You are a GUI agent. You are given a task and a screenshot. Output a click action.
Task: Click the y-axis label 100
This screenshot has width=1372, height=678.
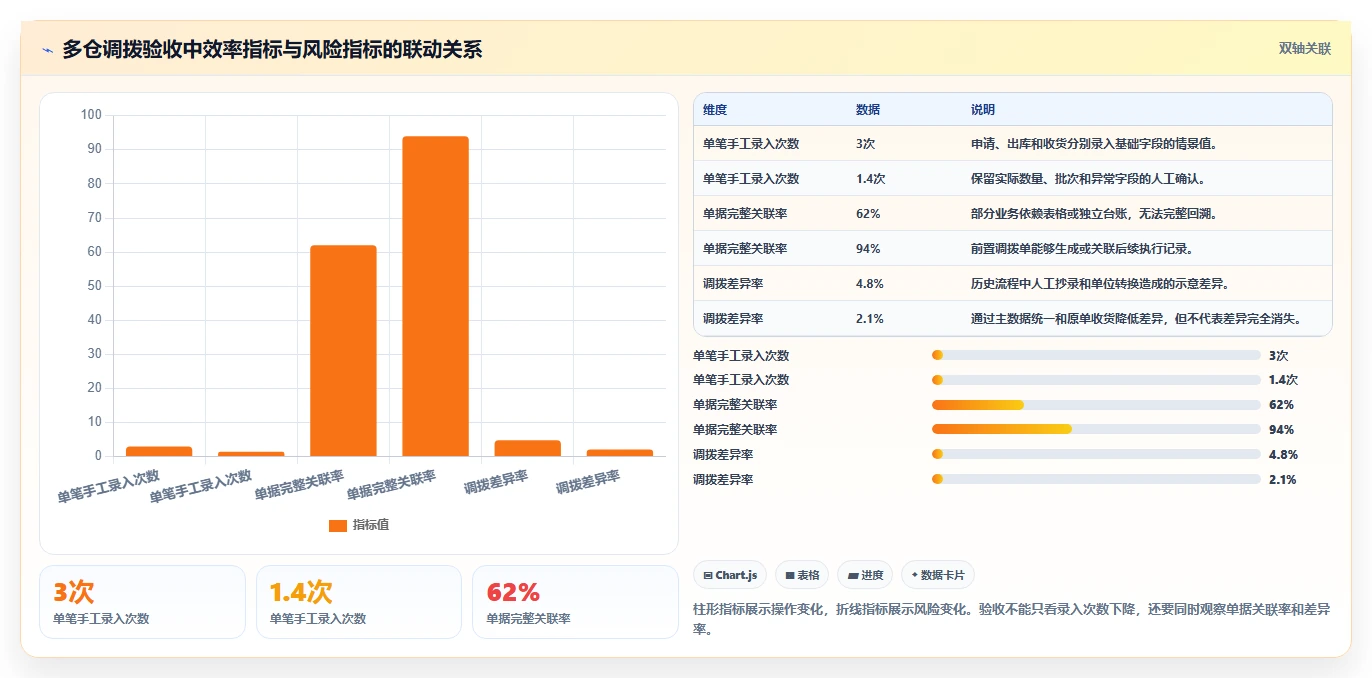pos(91,115)
